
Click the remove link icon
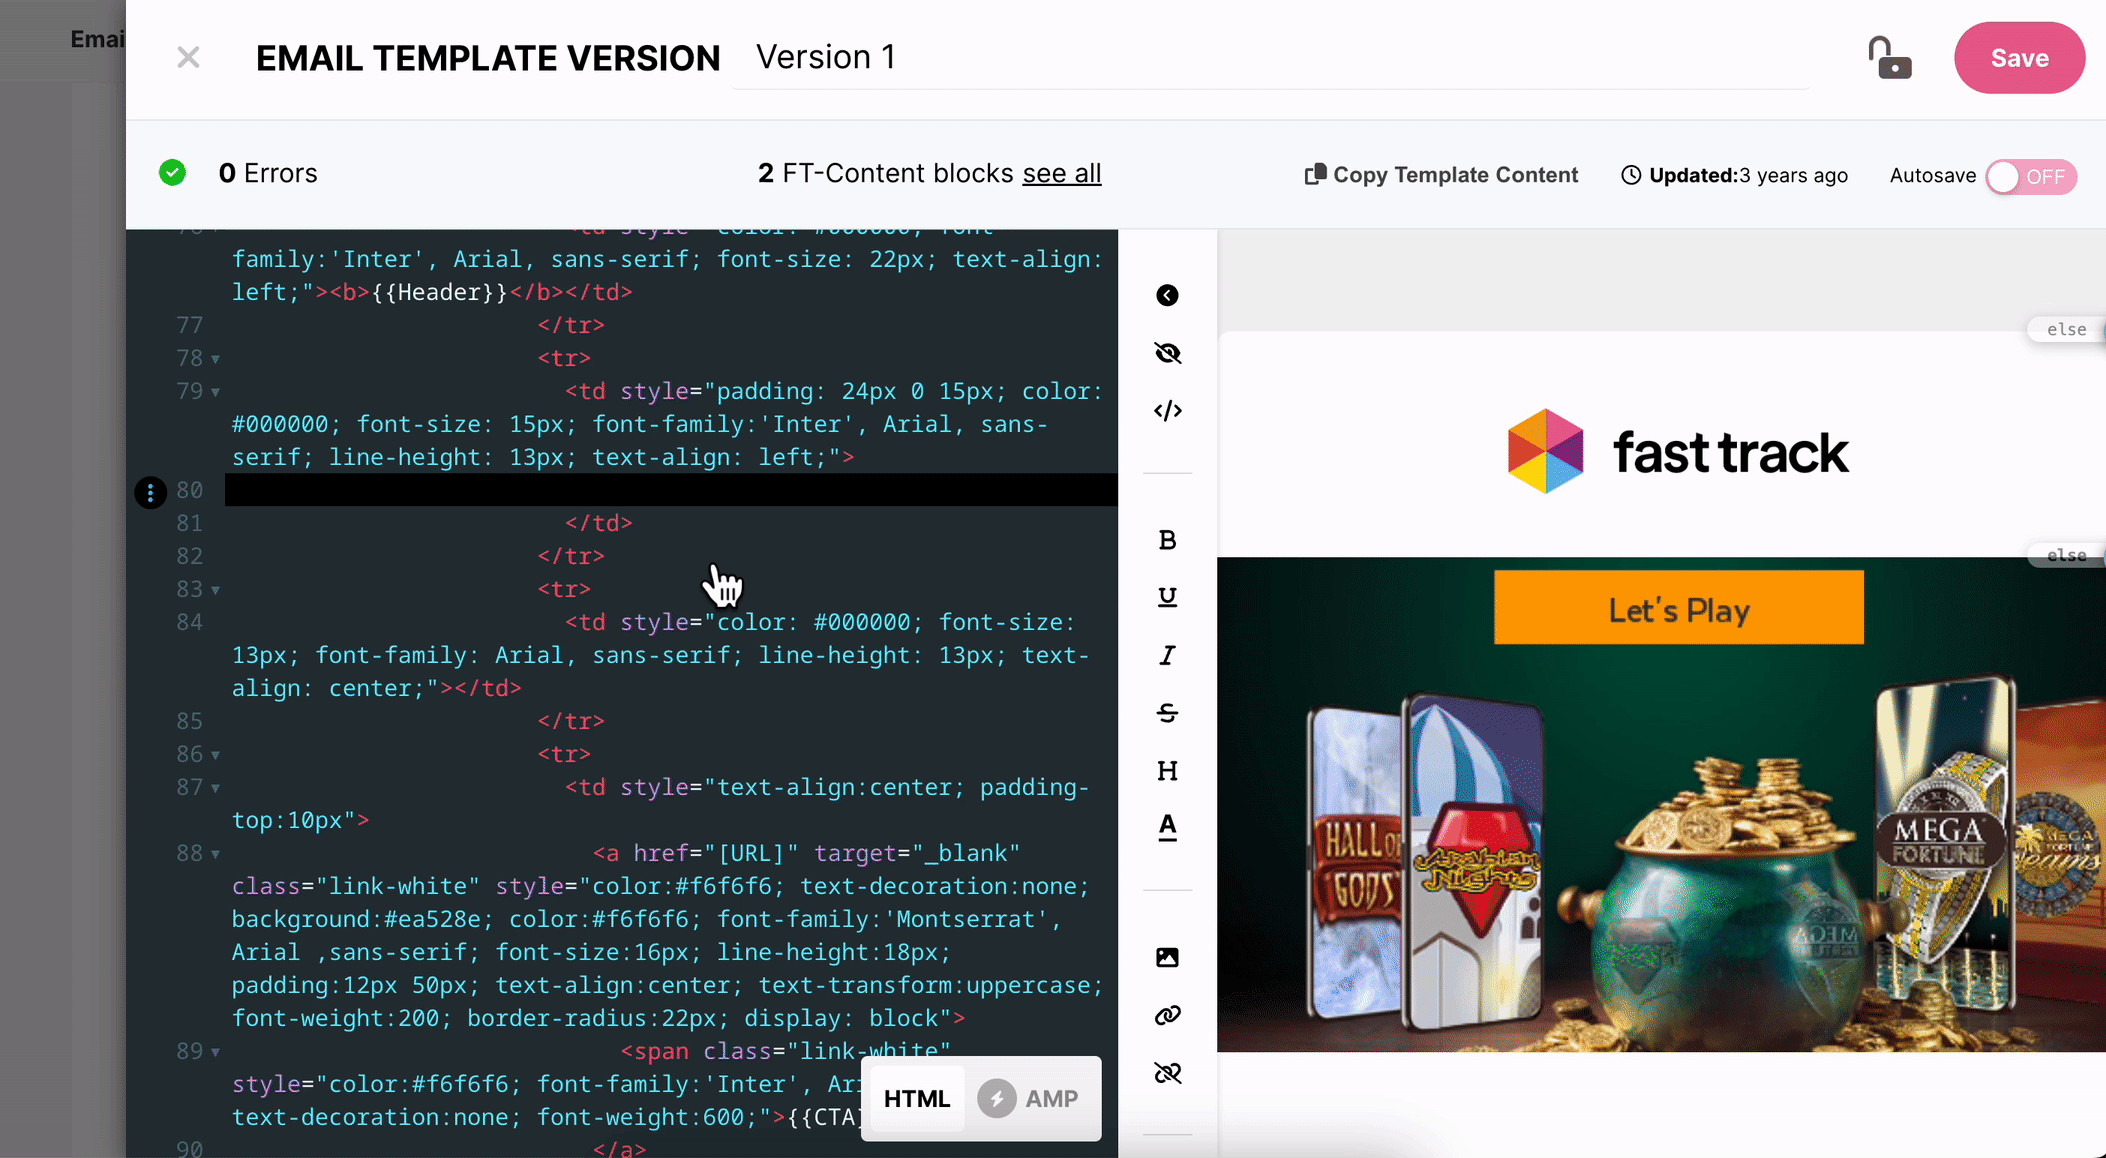(x=1167, y=1073)
